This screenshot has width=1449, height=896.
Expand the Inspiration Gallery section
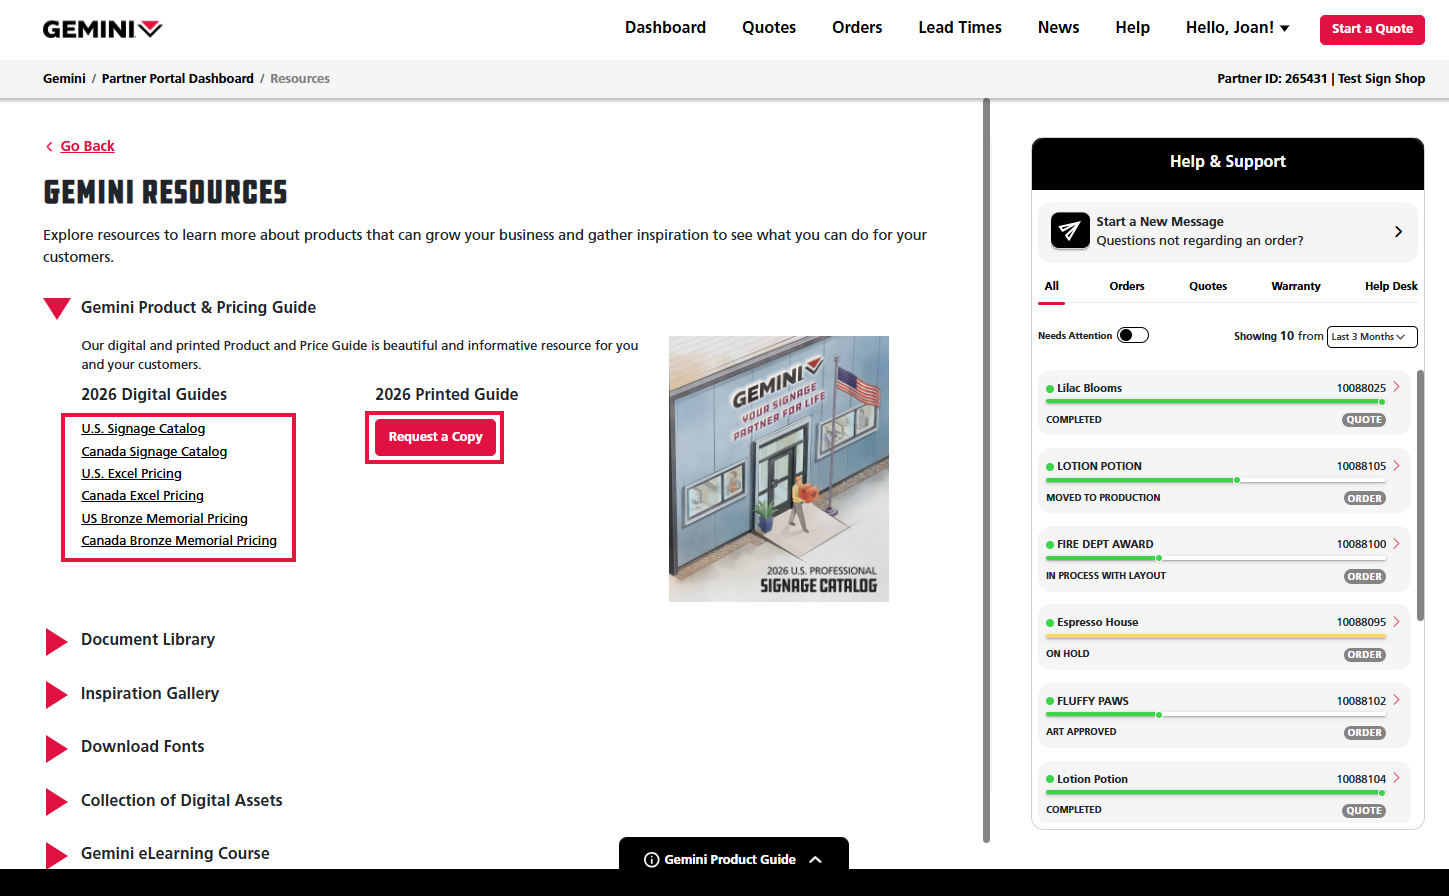point(56,694)
